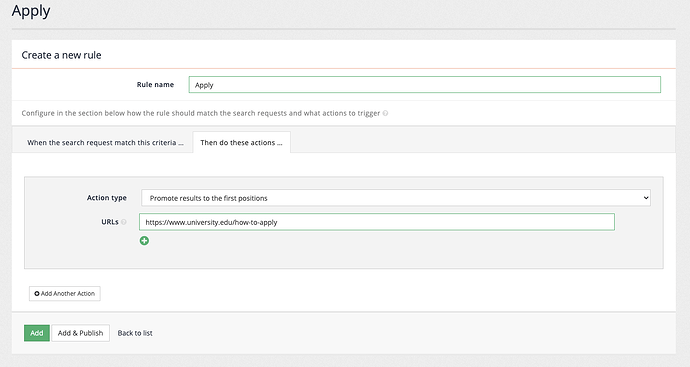Open the Action type dropdown

(x=396, y=198)
